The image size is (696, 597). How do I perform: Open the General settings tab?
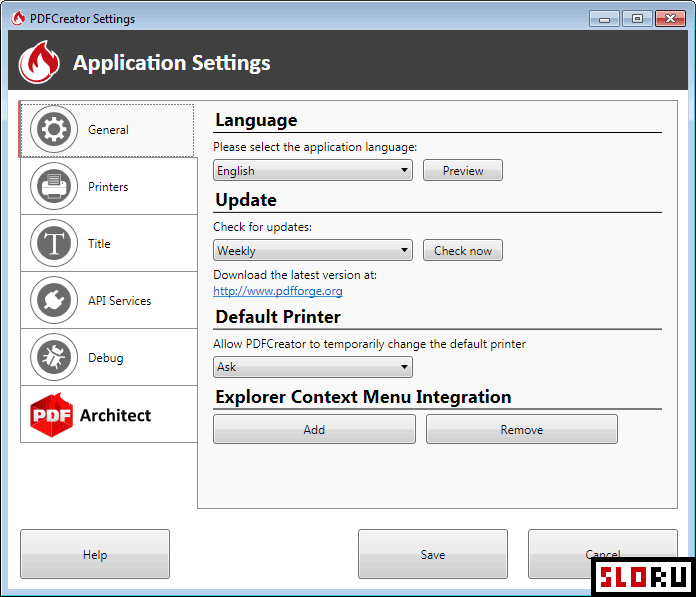coord(107,130)
